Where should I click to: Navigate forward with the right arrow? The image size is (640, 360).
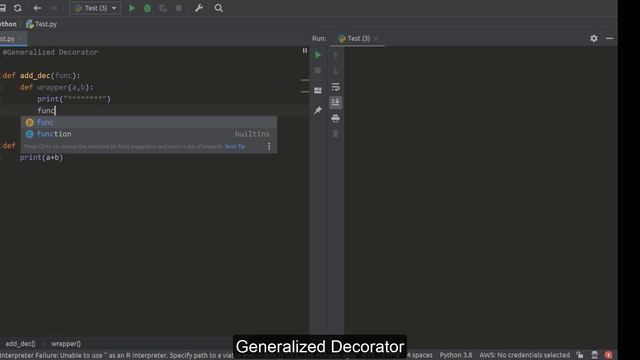[53, 8]
